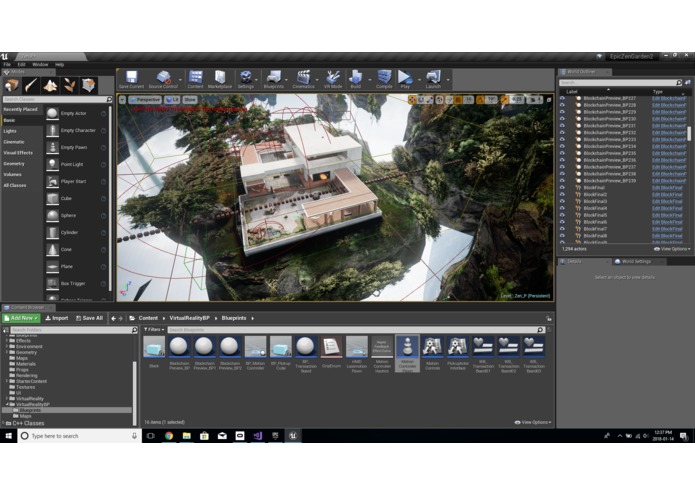Screen dimensions: 695x494
Task: Click the Cinematics toolbar icon
Action: click(304, 79)
